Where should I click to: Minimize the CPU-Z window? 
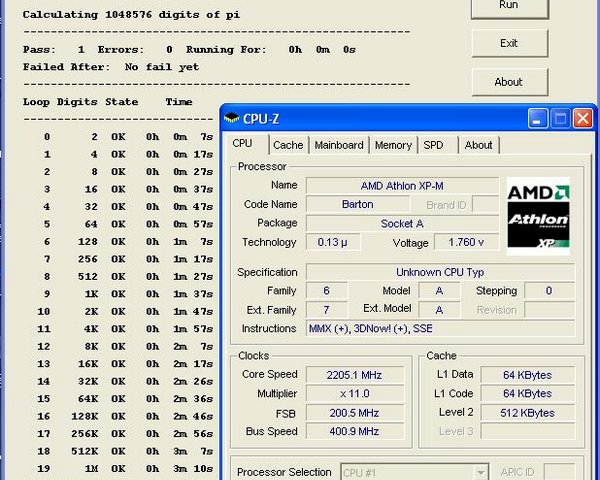pos(538,119)
